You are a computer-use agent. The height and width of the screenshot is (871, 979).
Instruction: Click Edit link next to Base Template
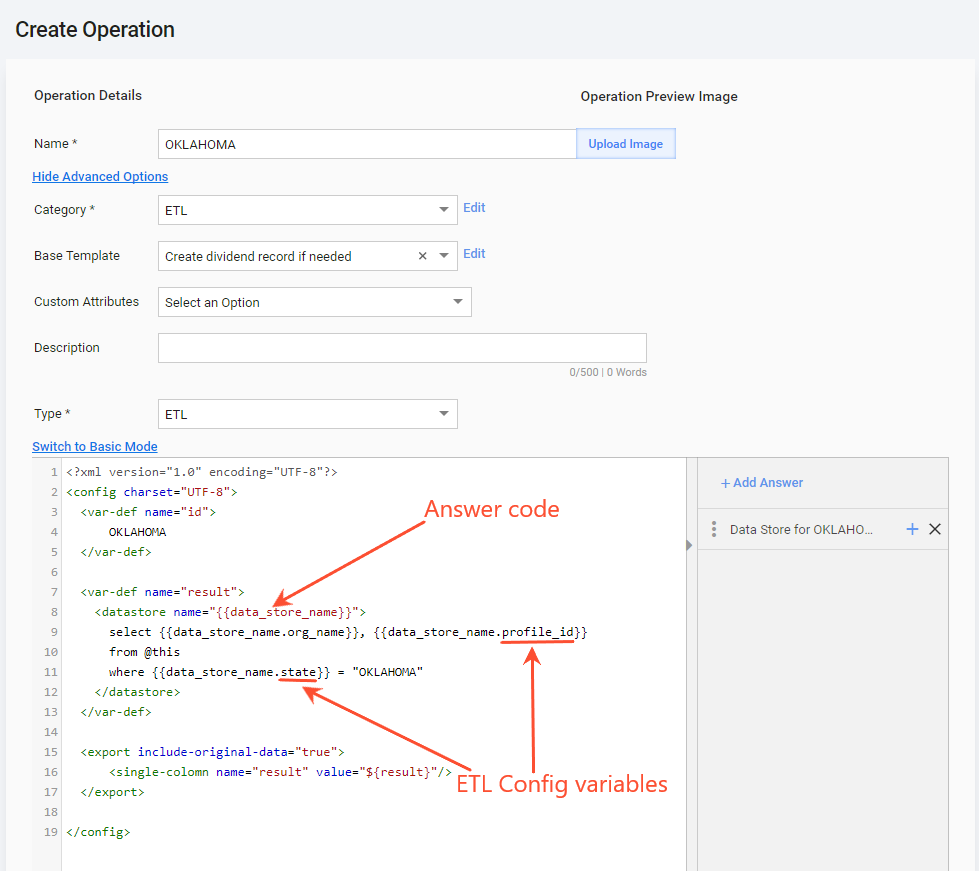tap(474, 253)
